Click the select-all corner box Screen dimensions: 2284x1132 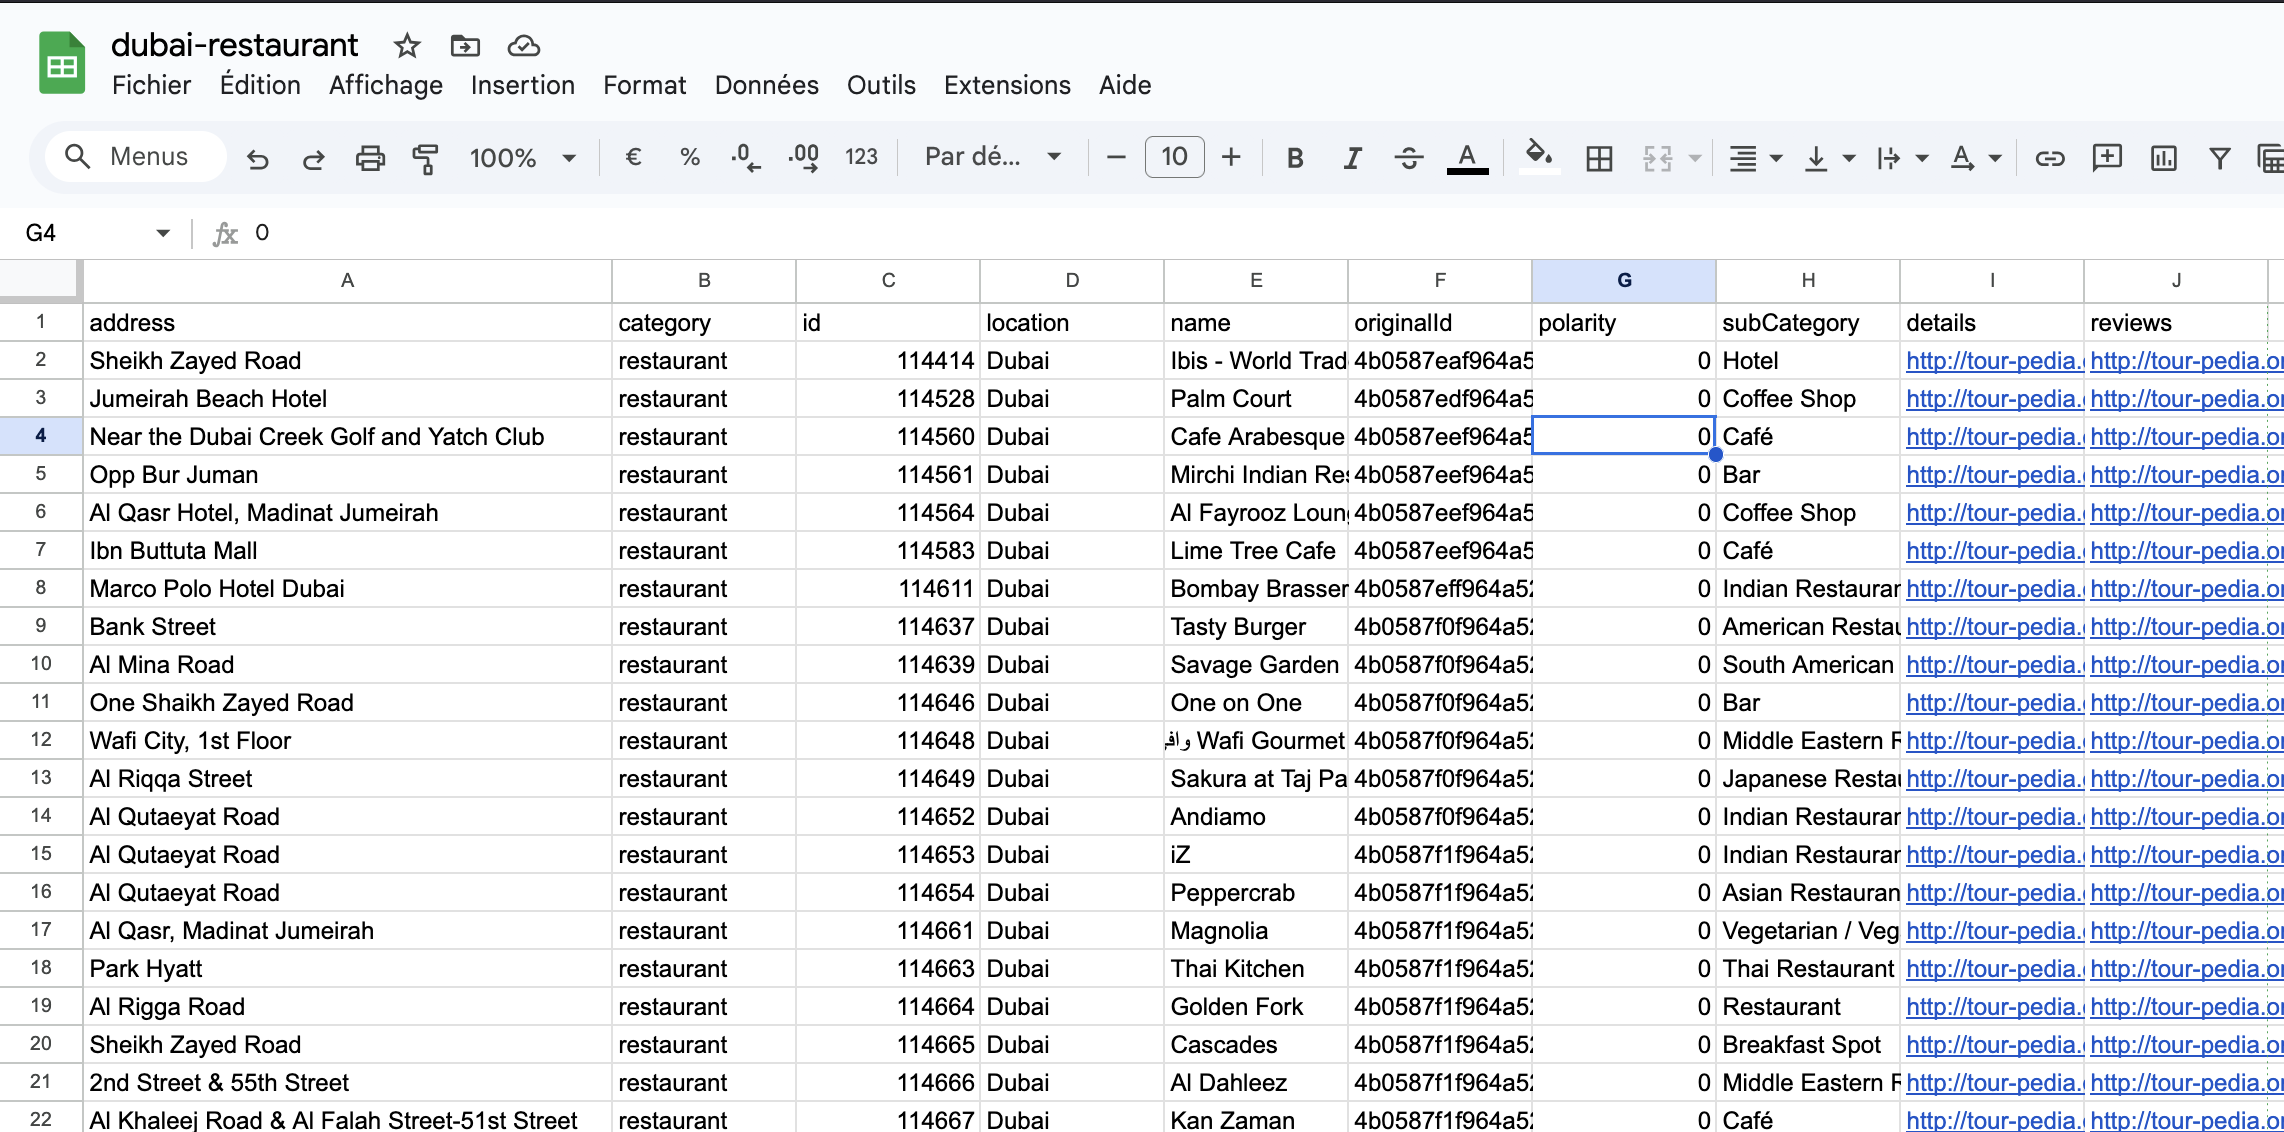pyautogui.click(x=40, y=281)
